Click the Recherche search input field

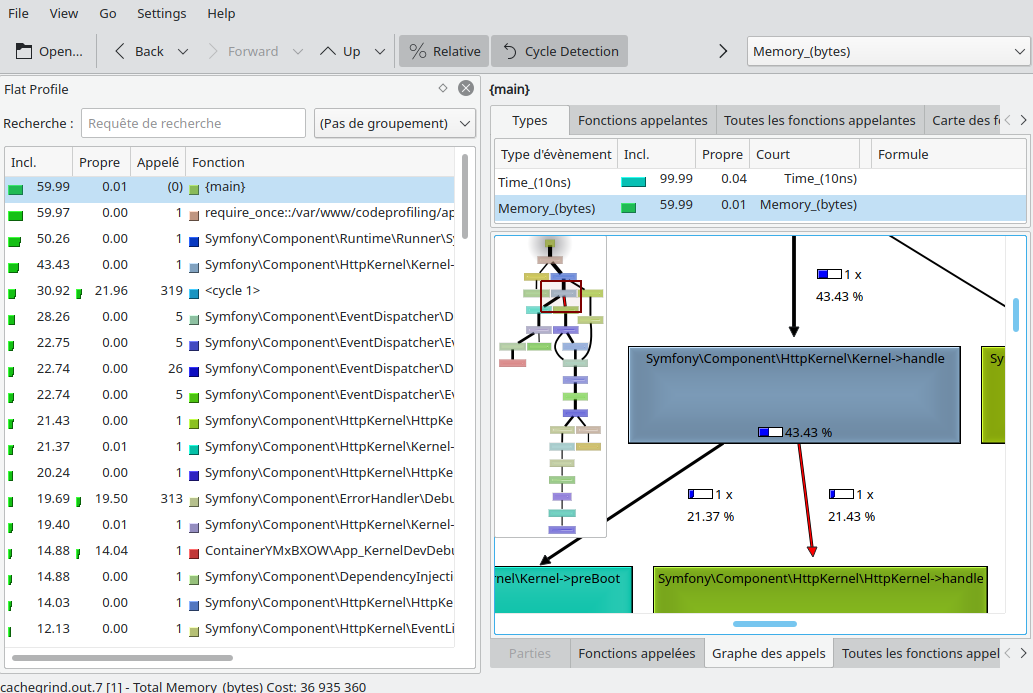[x=193, y=123]
